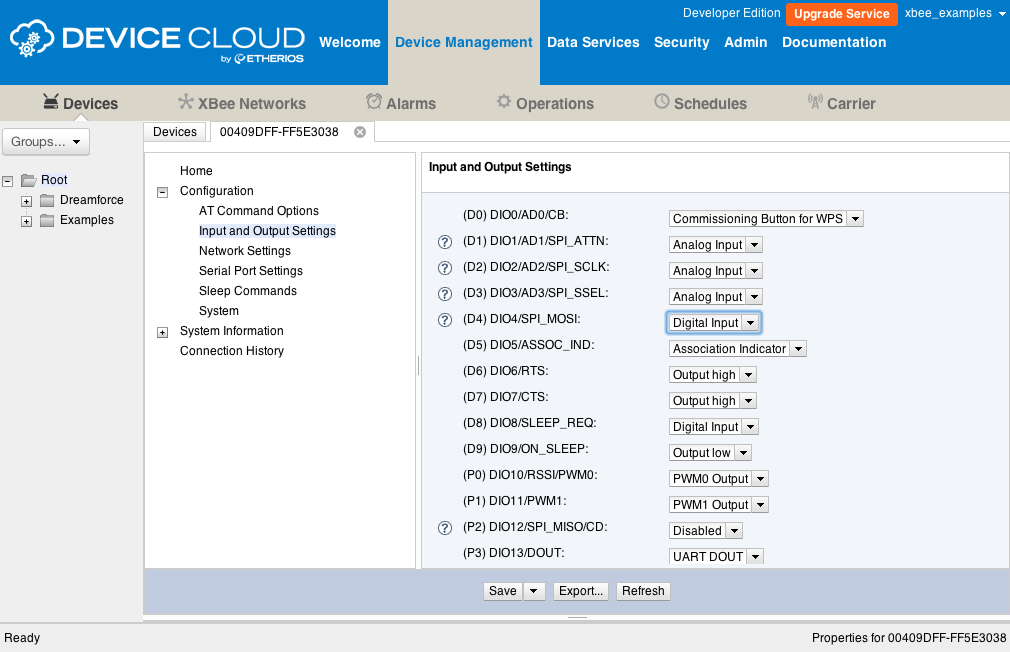
Task: Open Connection History
Action: [x=232, y=350]
